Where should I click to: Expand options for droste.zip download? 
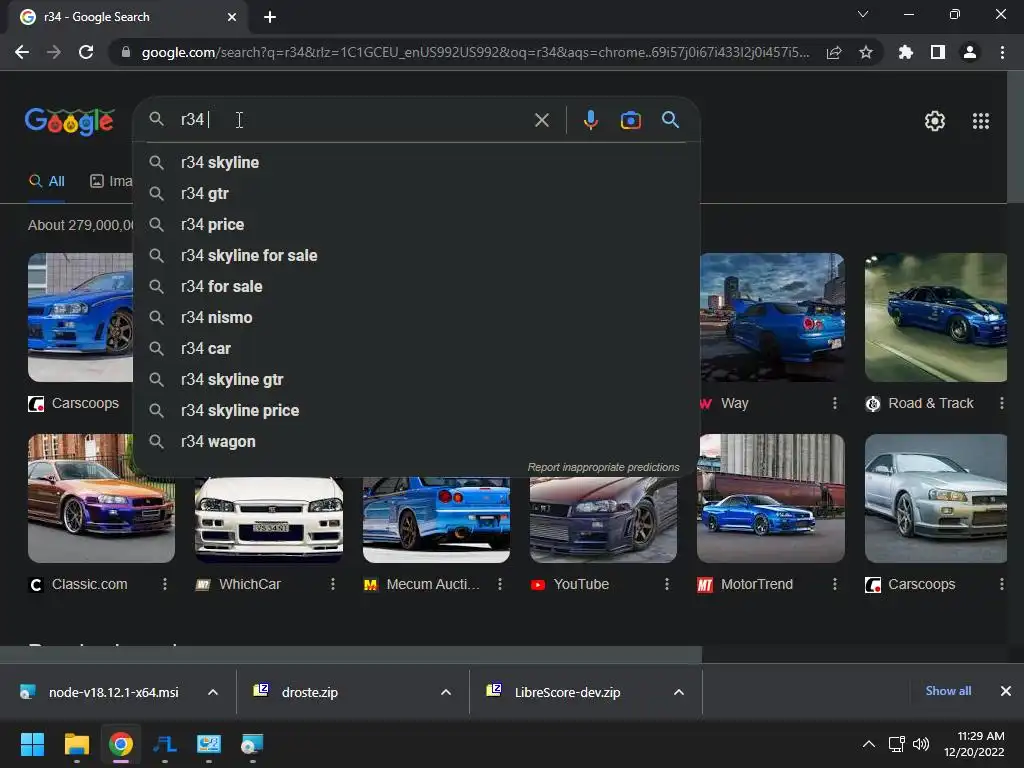[x=446, y=692]
